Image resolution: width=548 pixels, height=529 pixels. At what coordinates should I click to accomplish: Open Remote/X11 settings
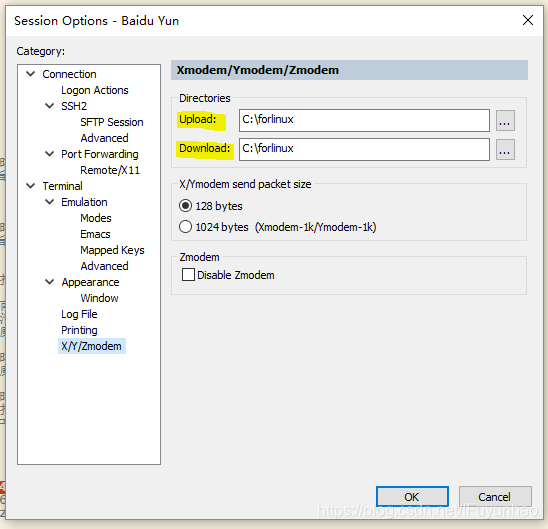tap(110, 170)
